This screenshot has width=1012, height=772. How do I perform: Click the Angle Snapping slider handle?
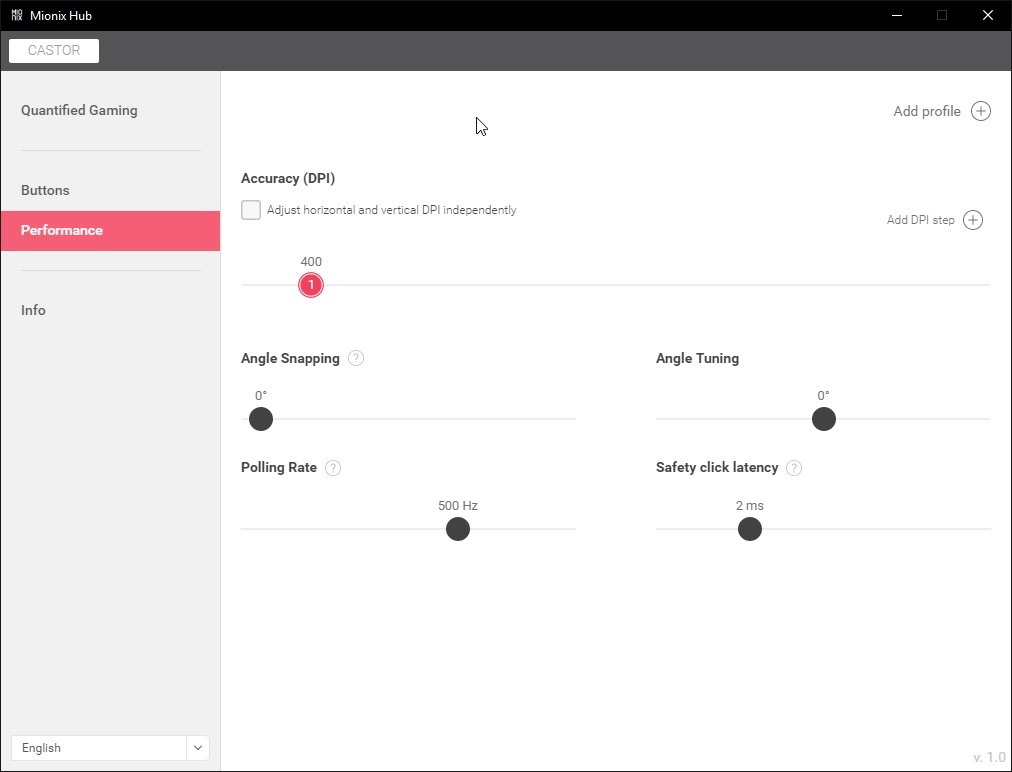[x=261, y=419]
